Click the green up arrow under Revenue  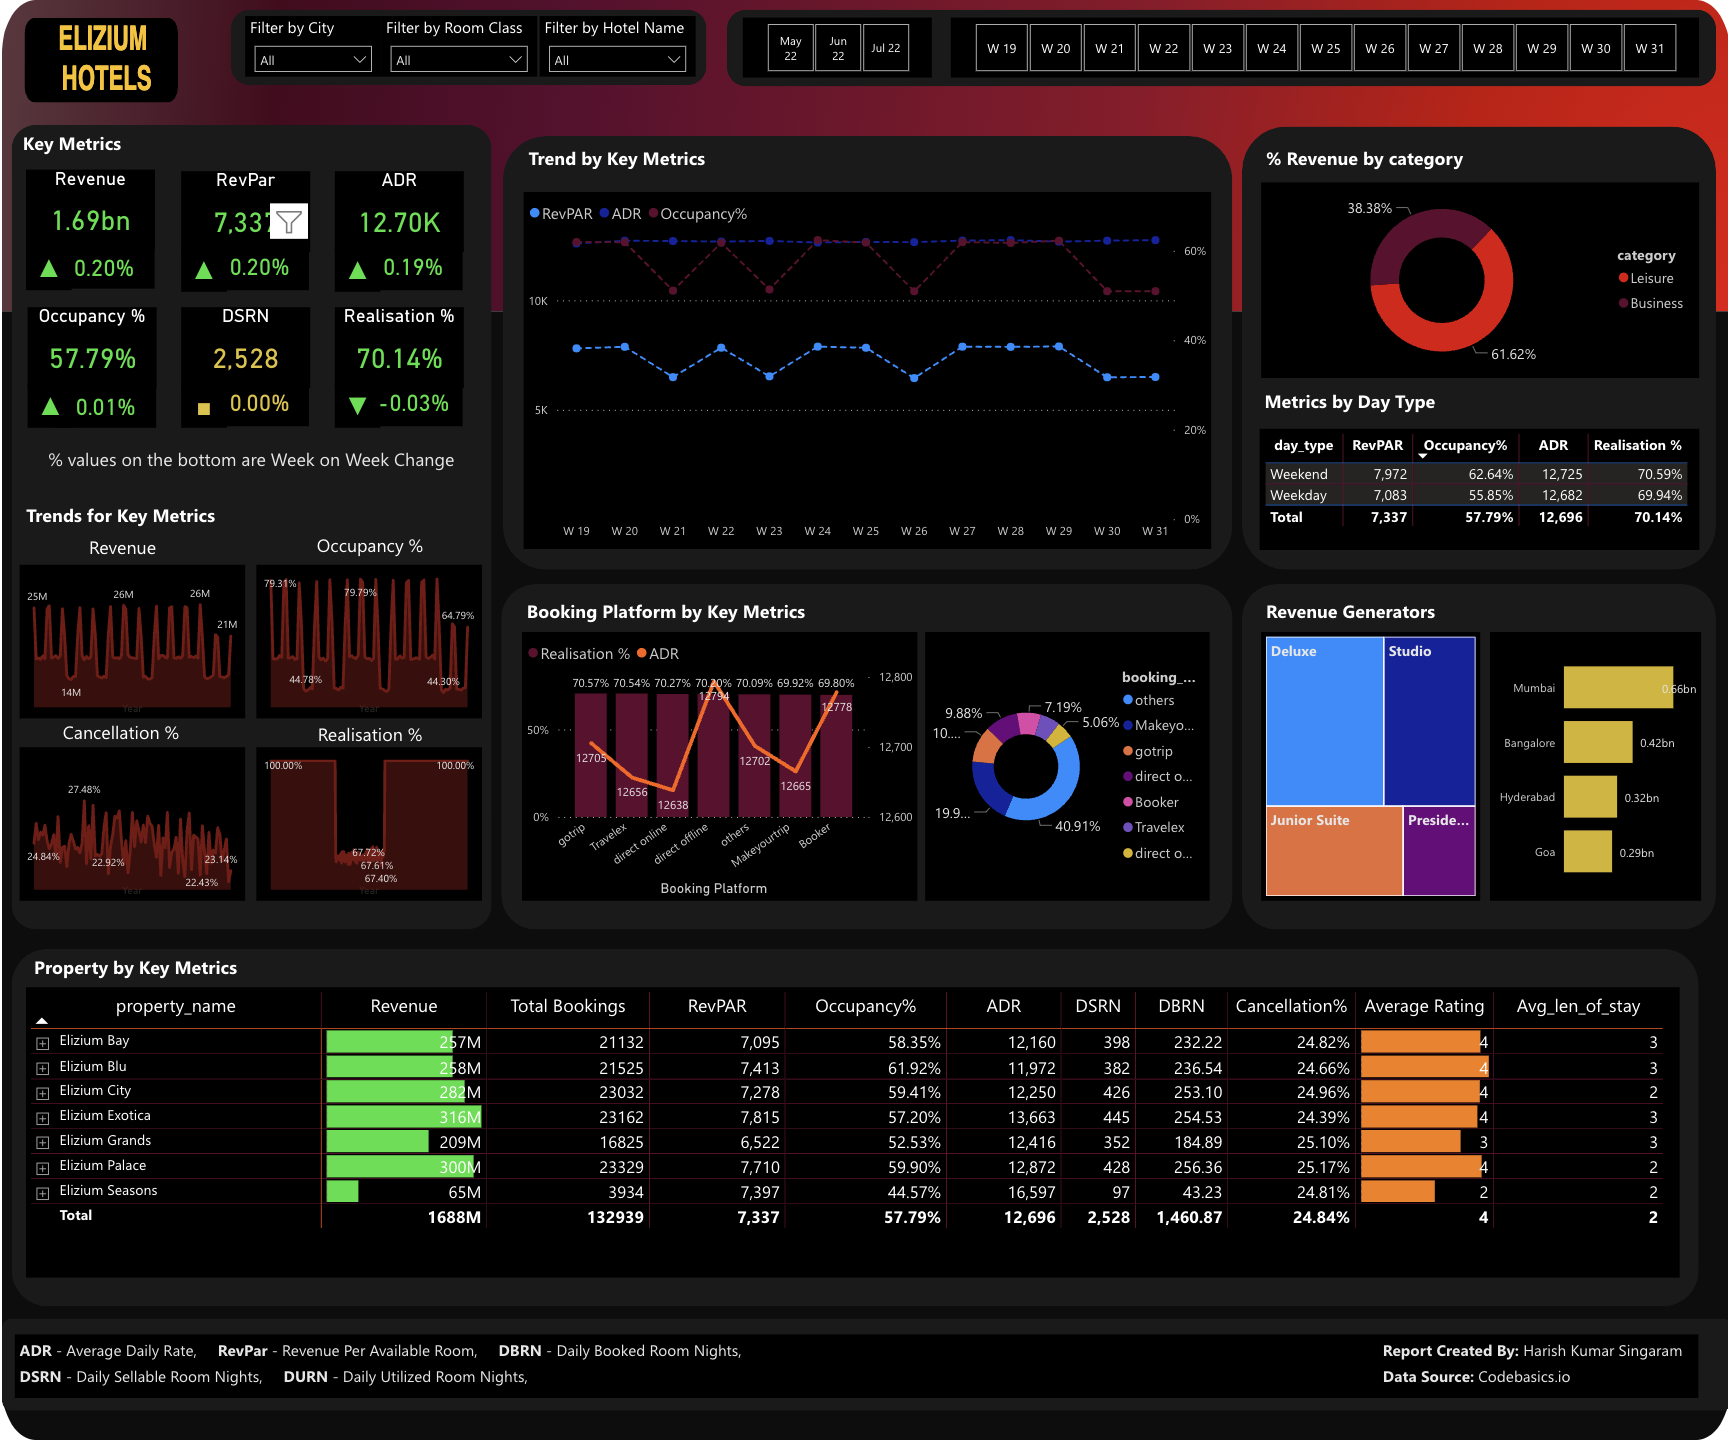click(x=48, y=268)
